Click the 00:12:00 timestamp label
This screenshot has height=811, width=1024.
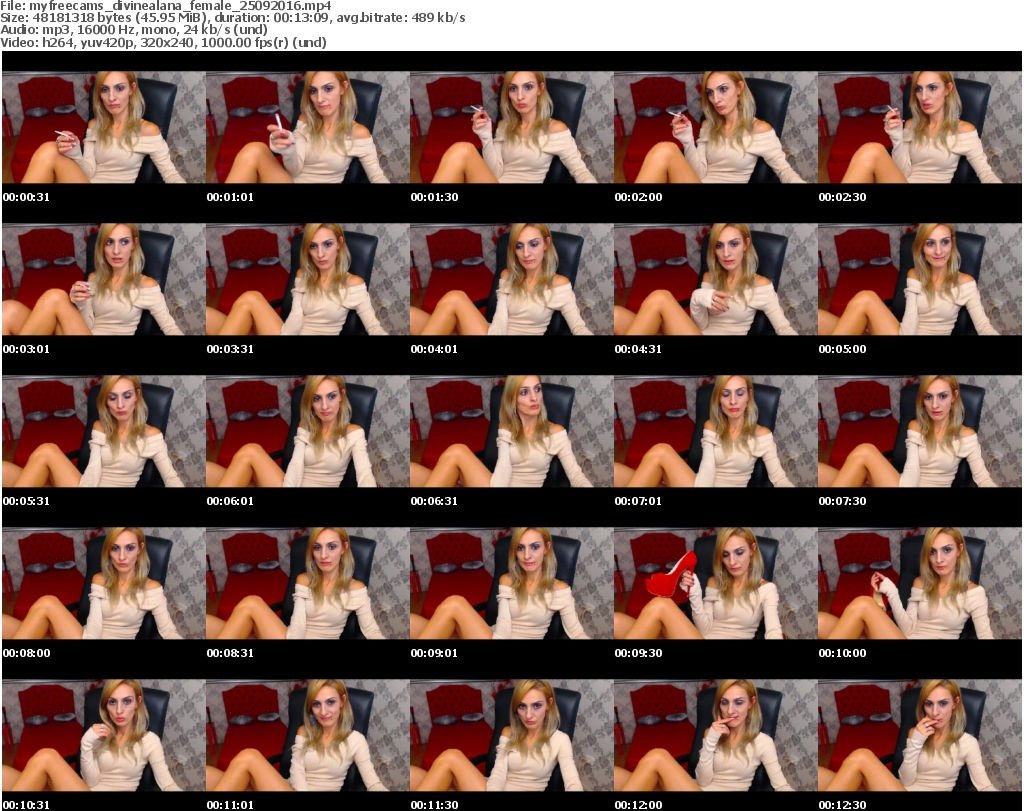[x=638, y=805]
